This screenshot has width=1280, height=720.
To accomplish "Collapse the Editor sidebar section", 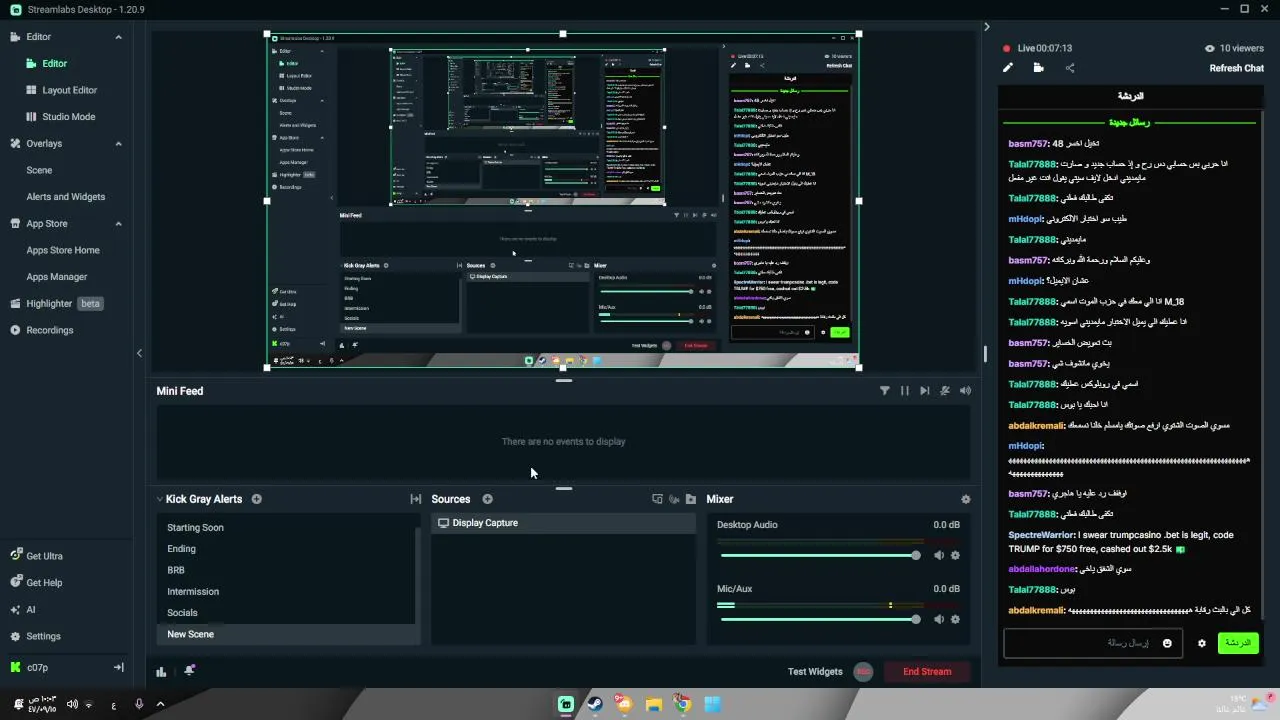I will point(118,37).
